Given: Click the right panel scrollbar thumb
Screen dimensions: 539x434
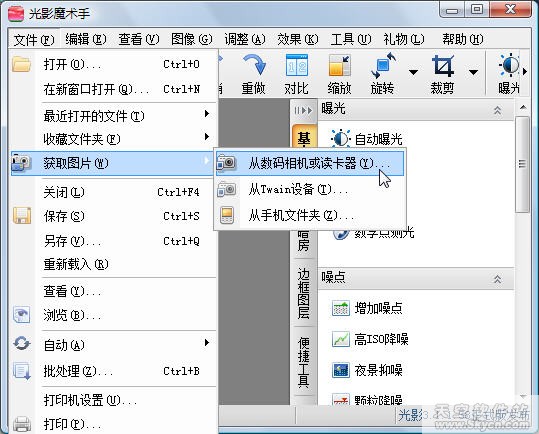Looking at the screenshot, I should click(x=522, y=164).
